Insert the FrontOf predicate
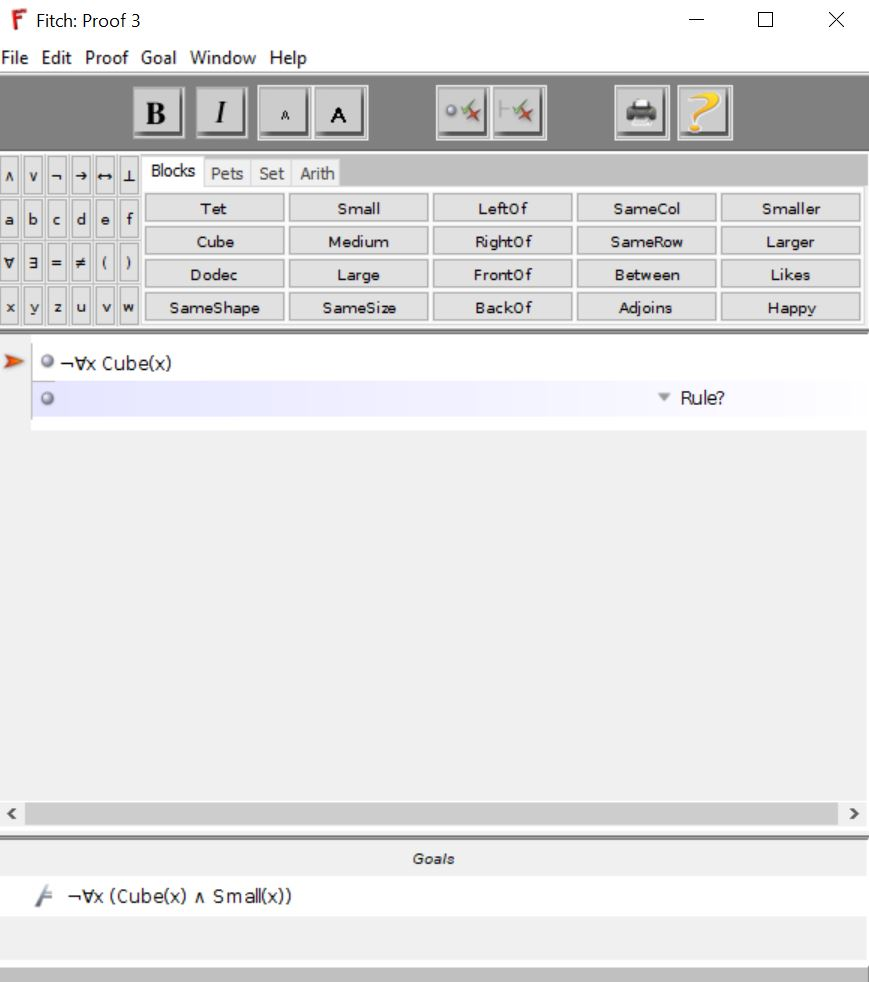 pos(502,274)
